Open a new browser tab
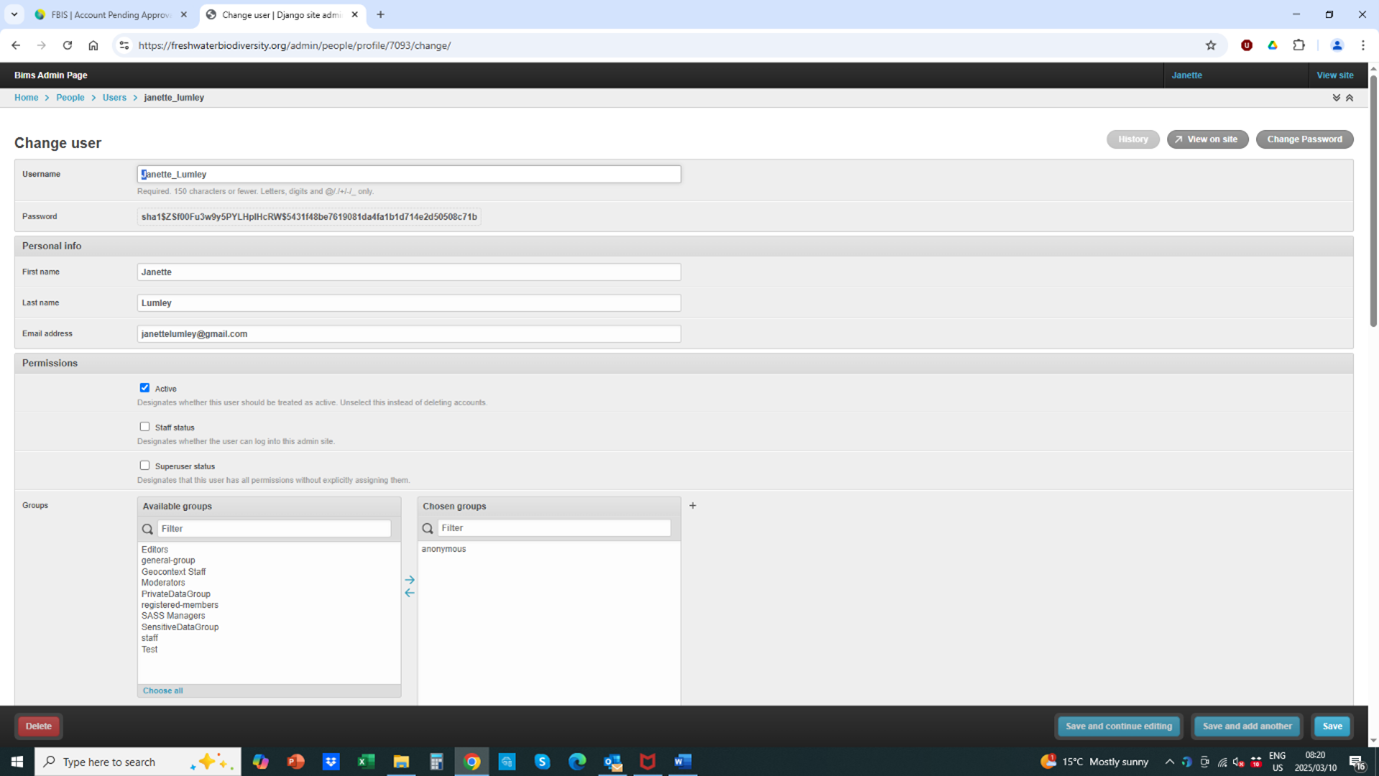Viewport: 1379px width, 776px height. (x=380, y=15)
